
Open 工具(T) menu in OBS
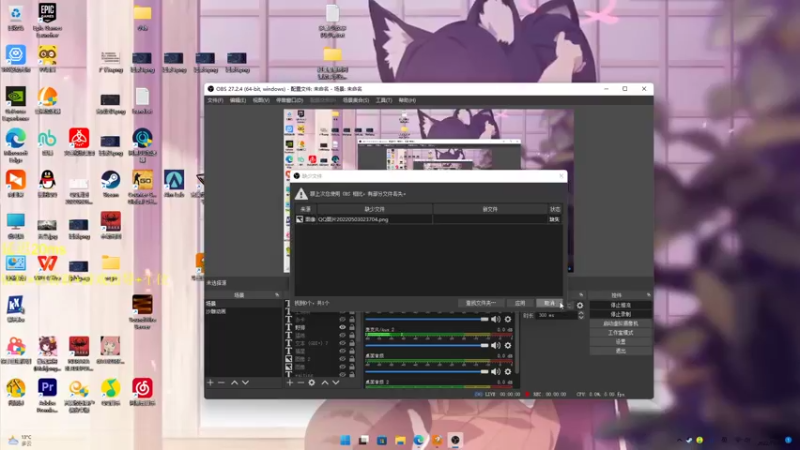pyautogui.click(x=384, y=101)
